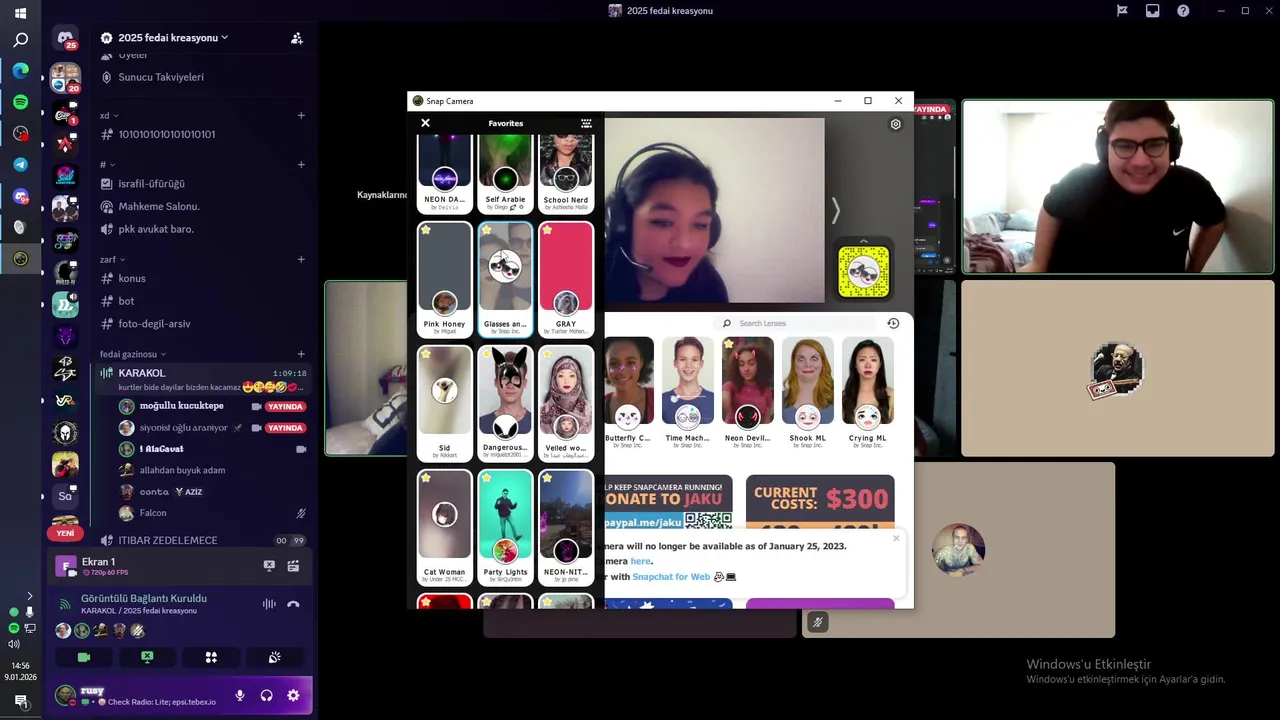Collapse the xd channel category
This screenshot has width=1280, height=720.
point(109,115)
